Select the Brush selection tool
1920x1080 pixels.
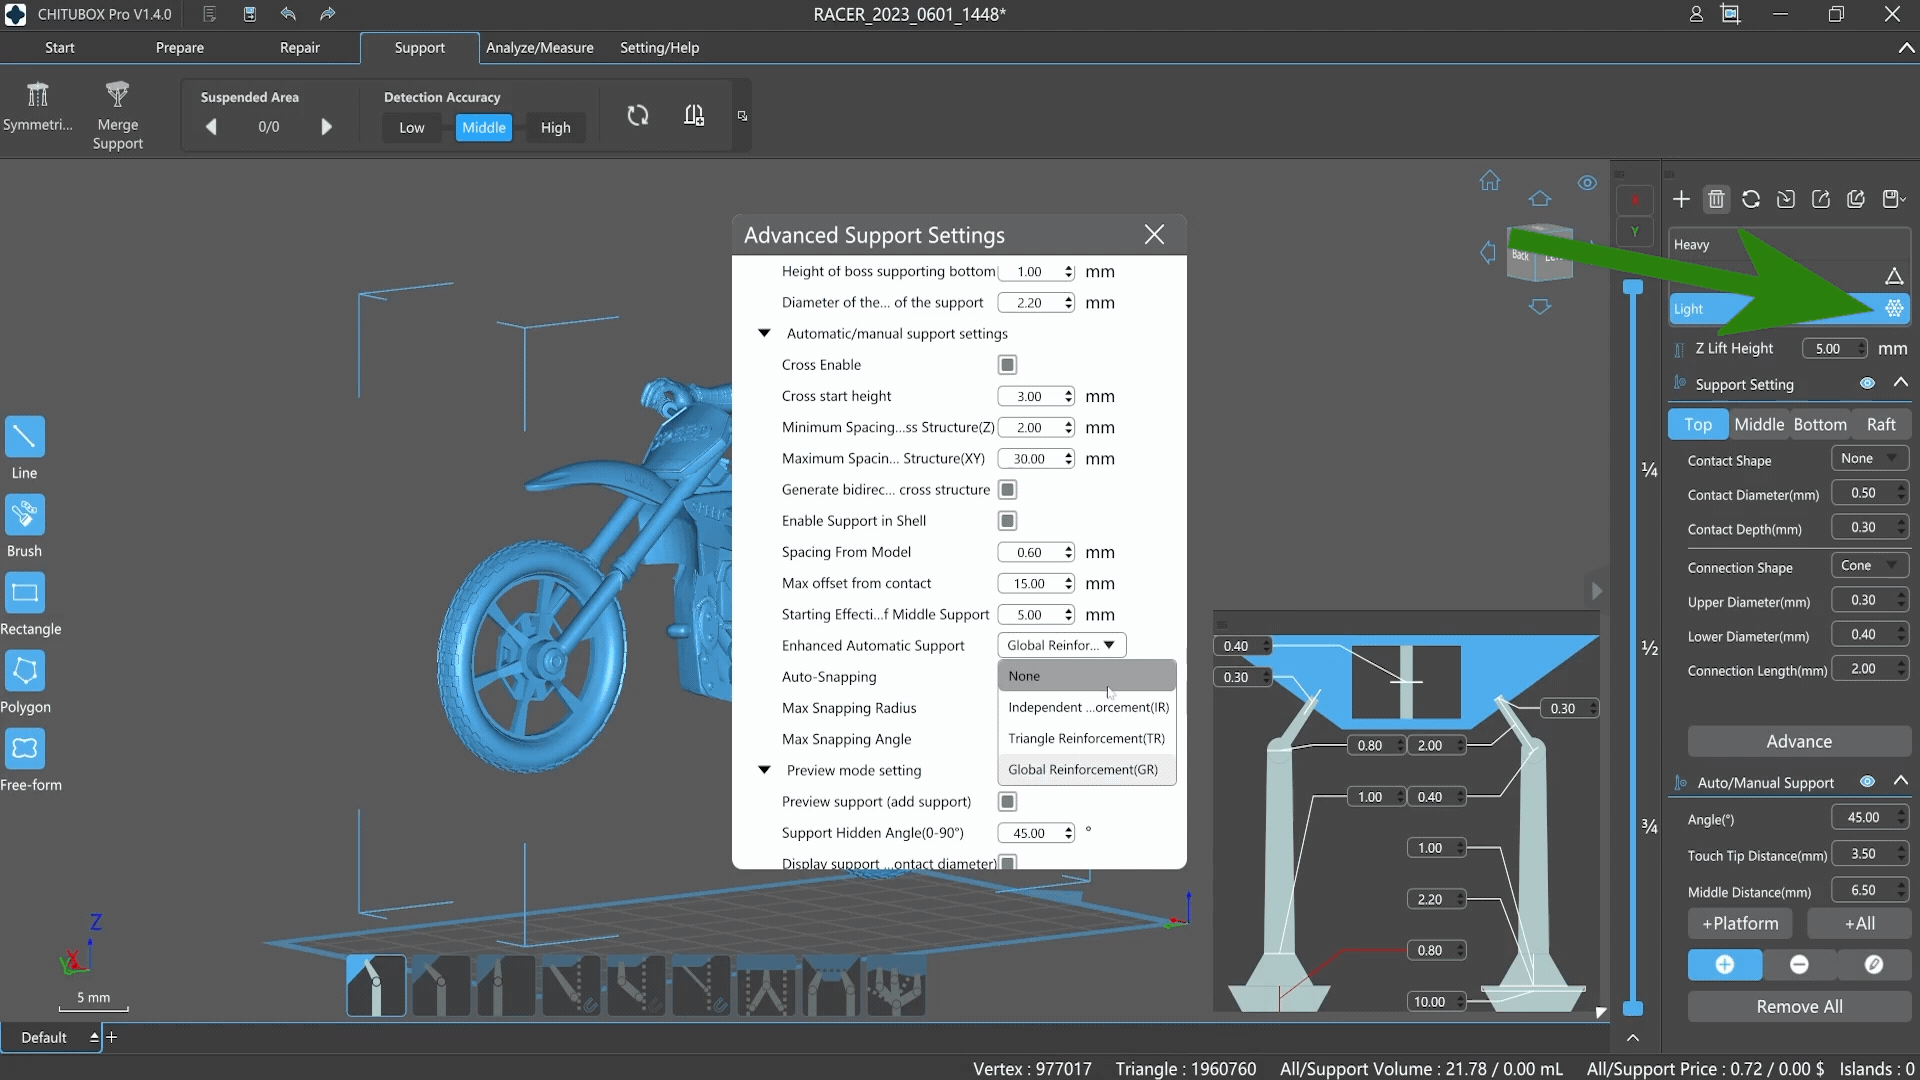coord(25,515)
